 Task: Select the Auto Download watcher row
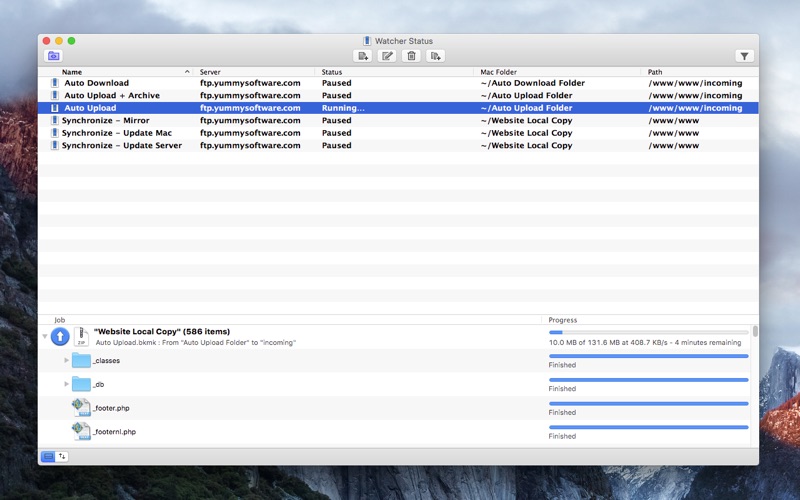[96, 83]
